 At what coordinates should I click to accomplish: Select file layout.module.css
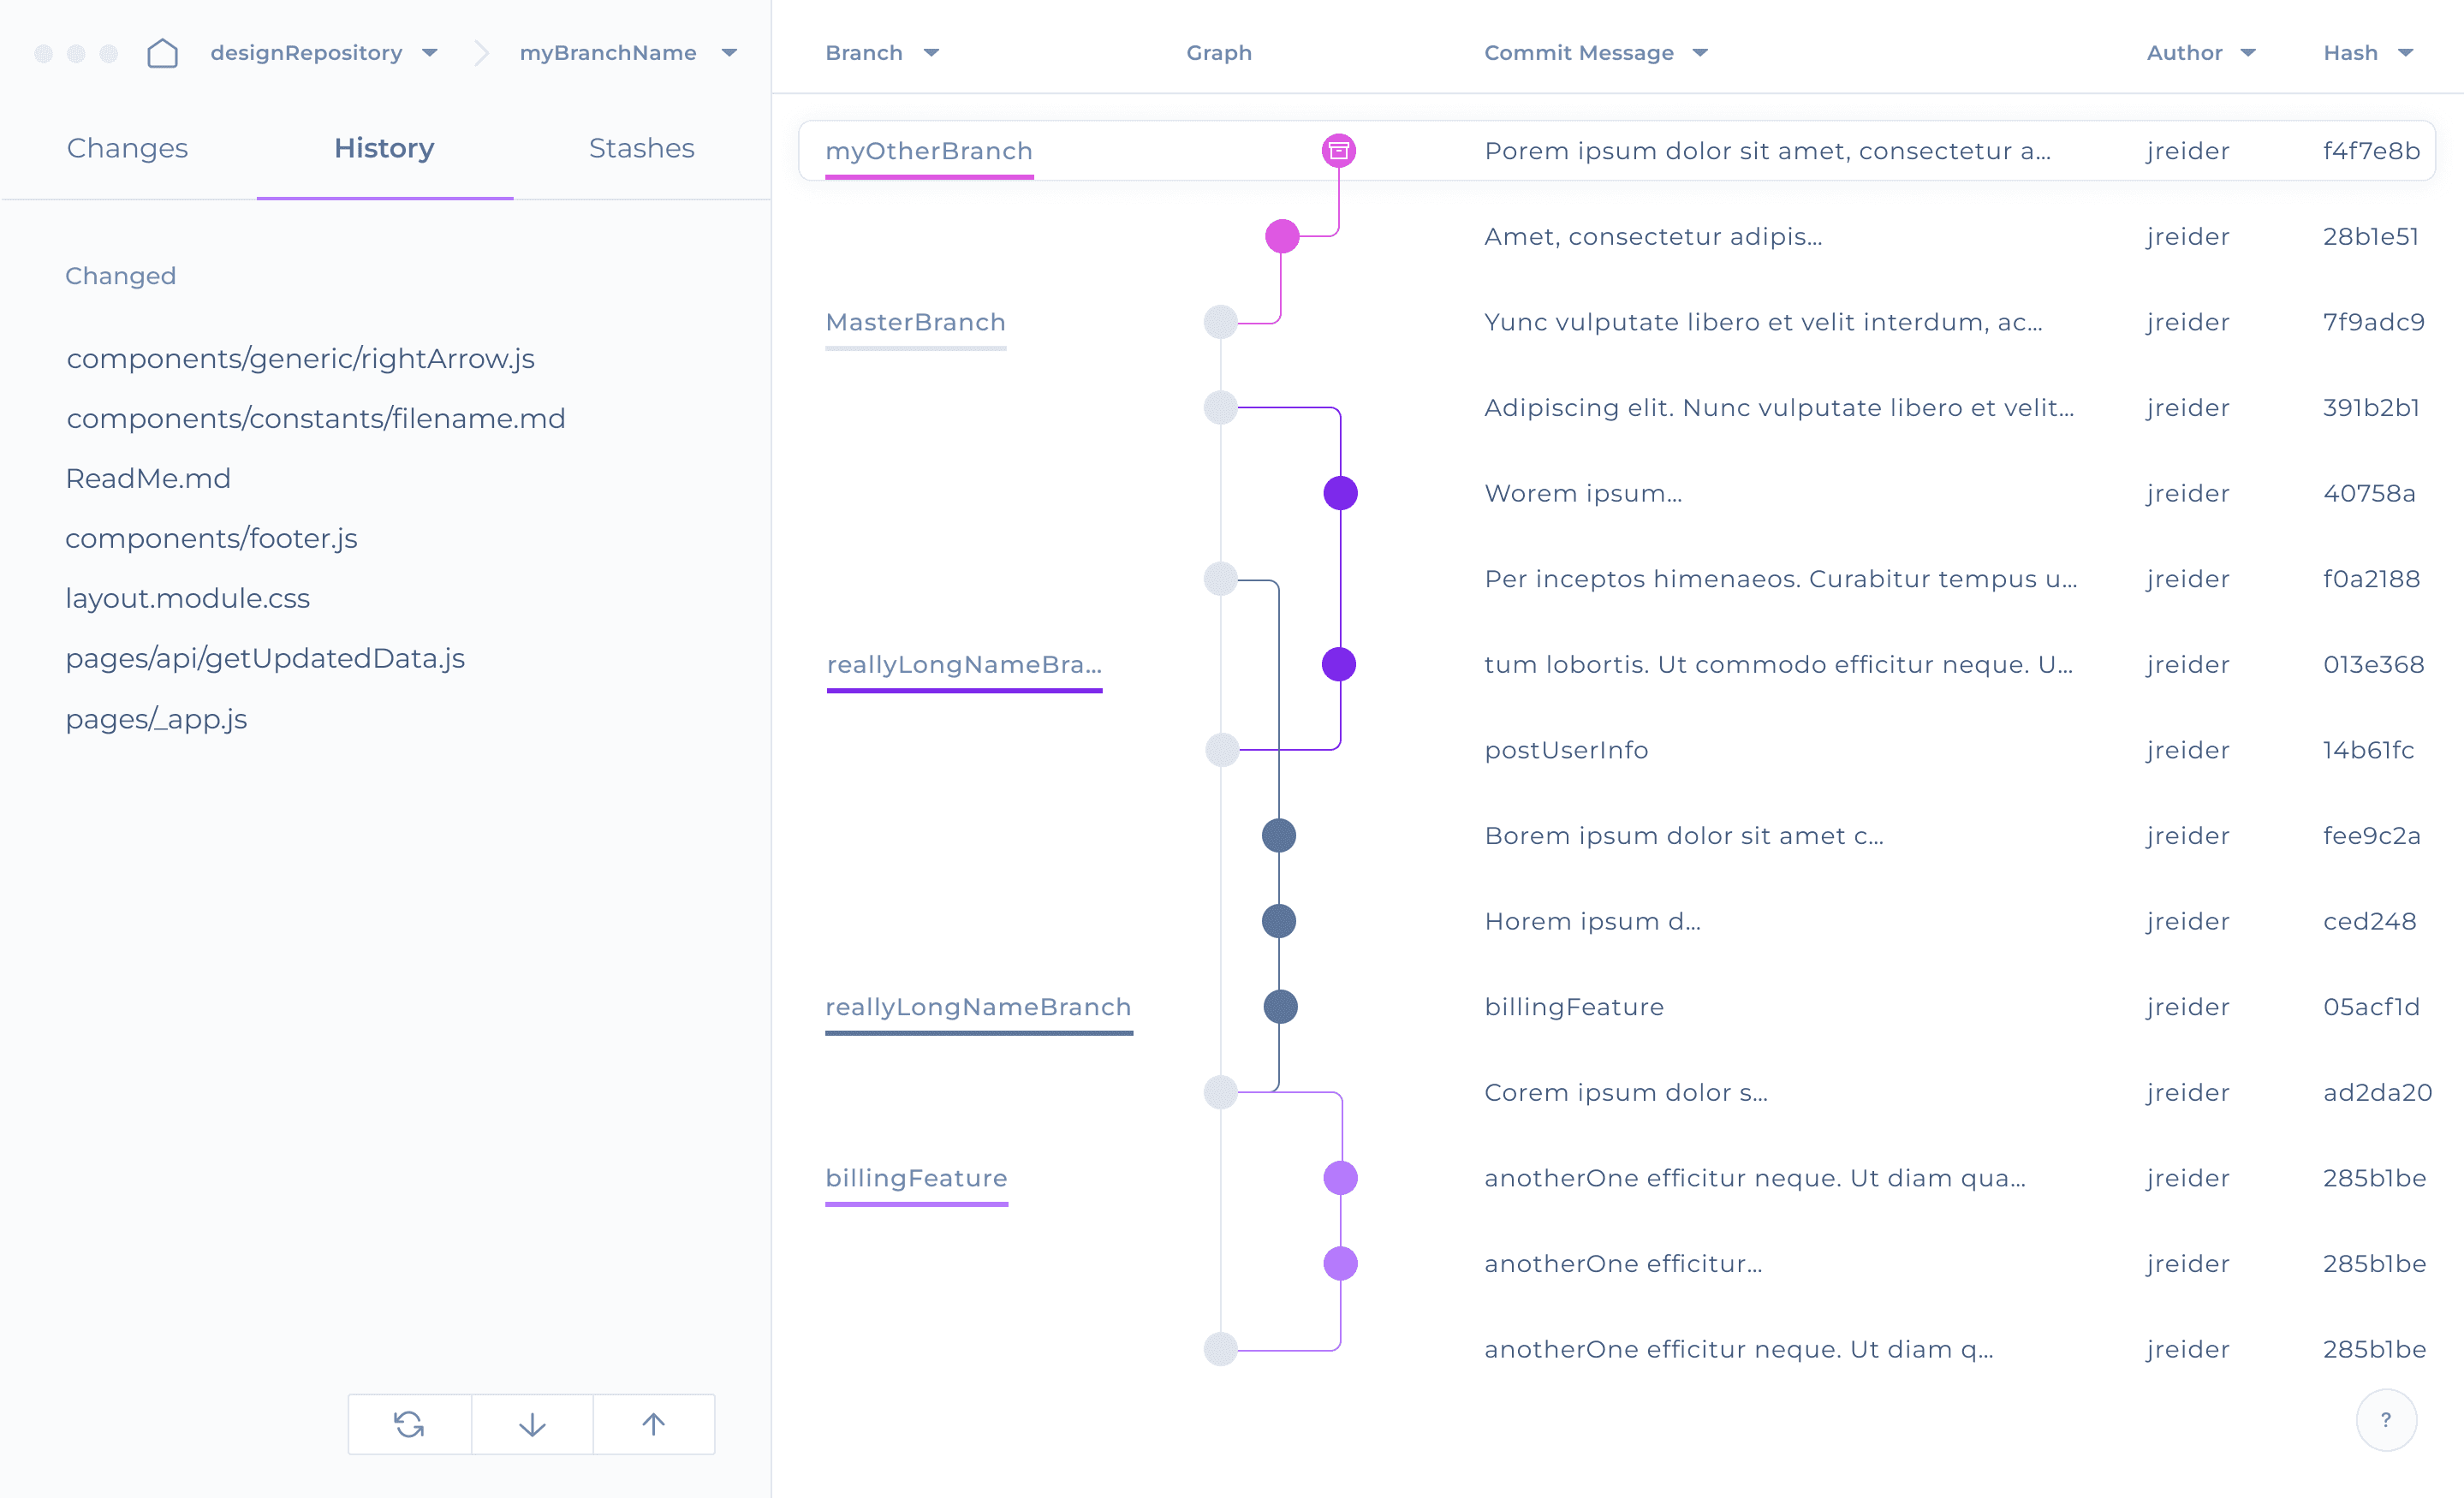[x=187, y=598]
